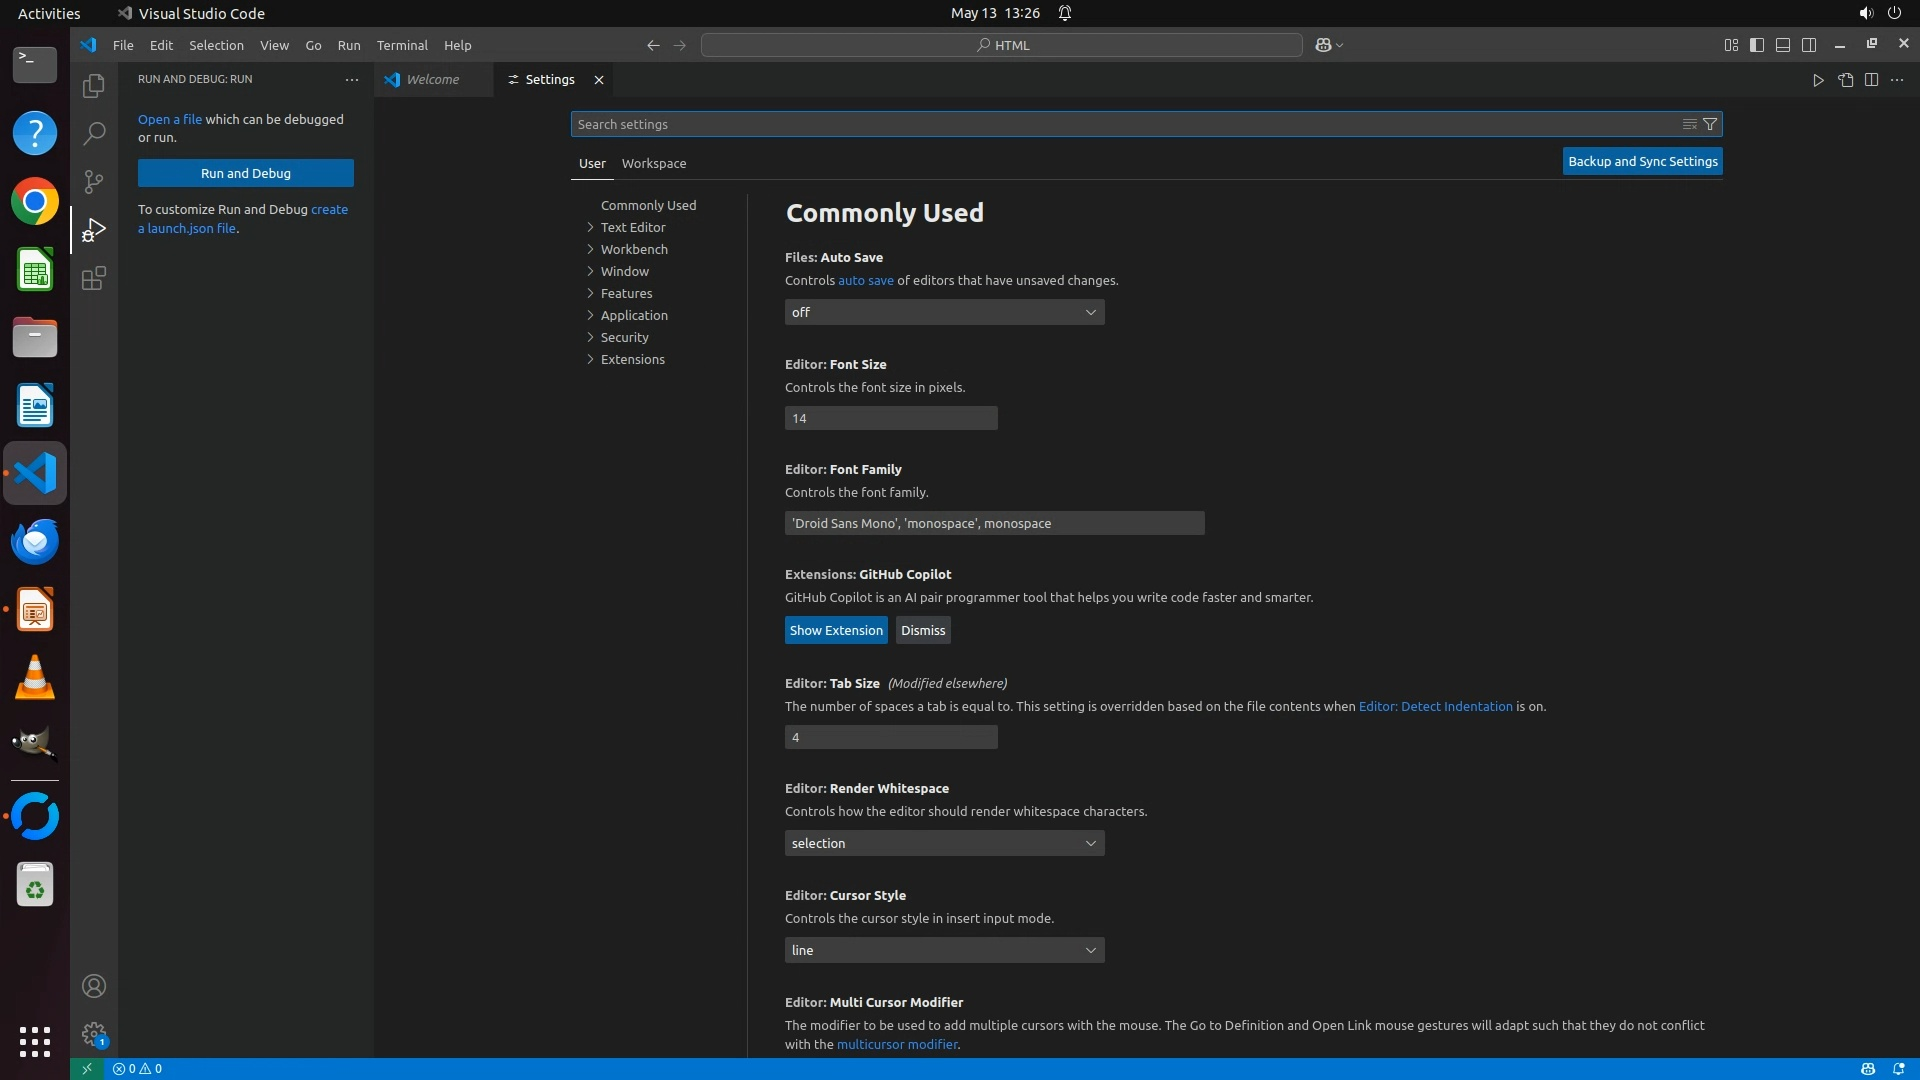Click the settings filter funnel icon

tap(1710, 124)
